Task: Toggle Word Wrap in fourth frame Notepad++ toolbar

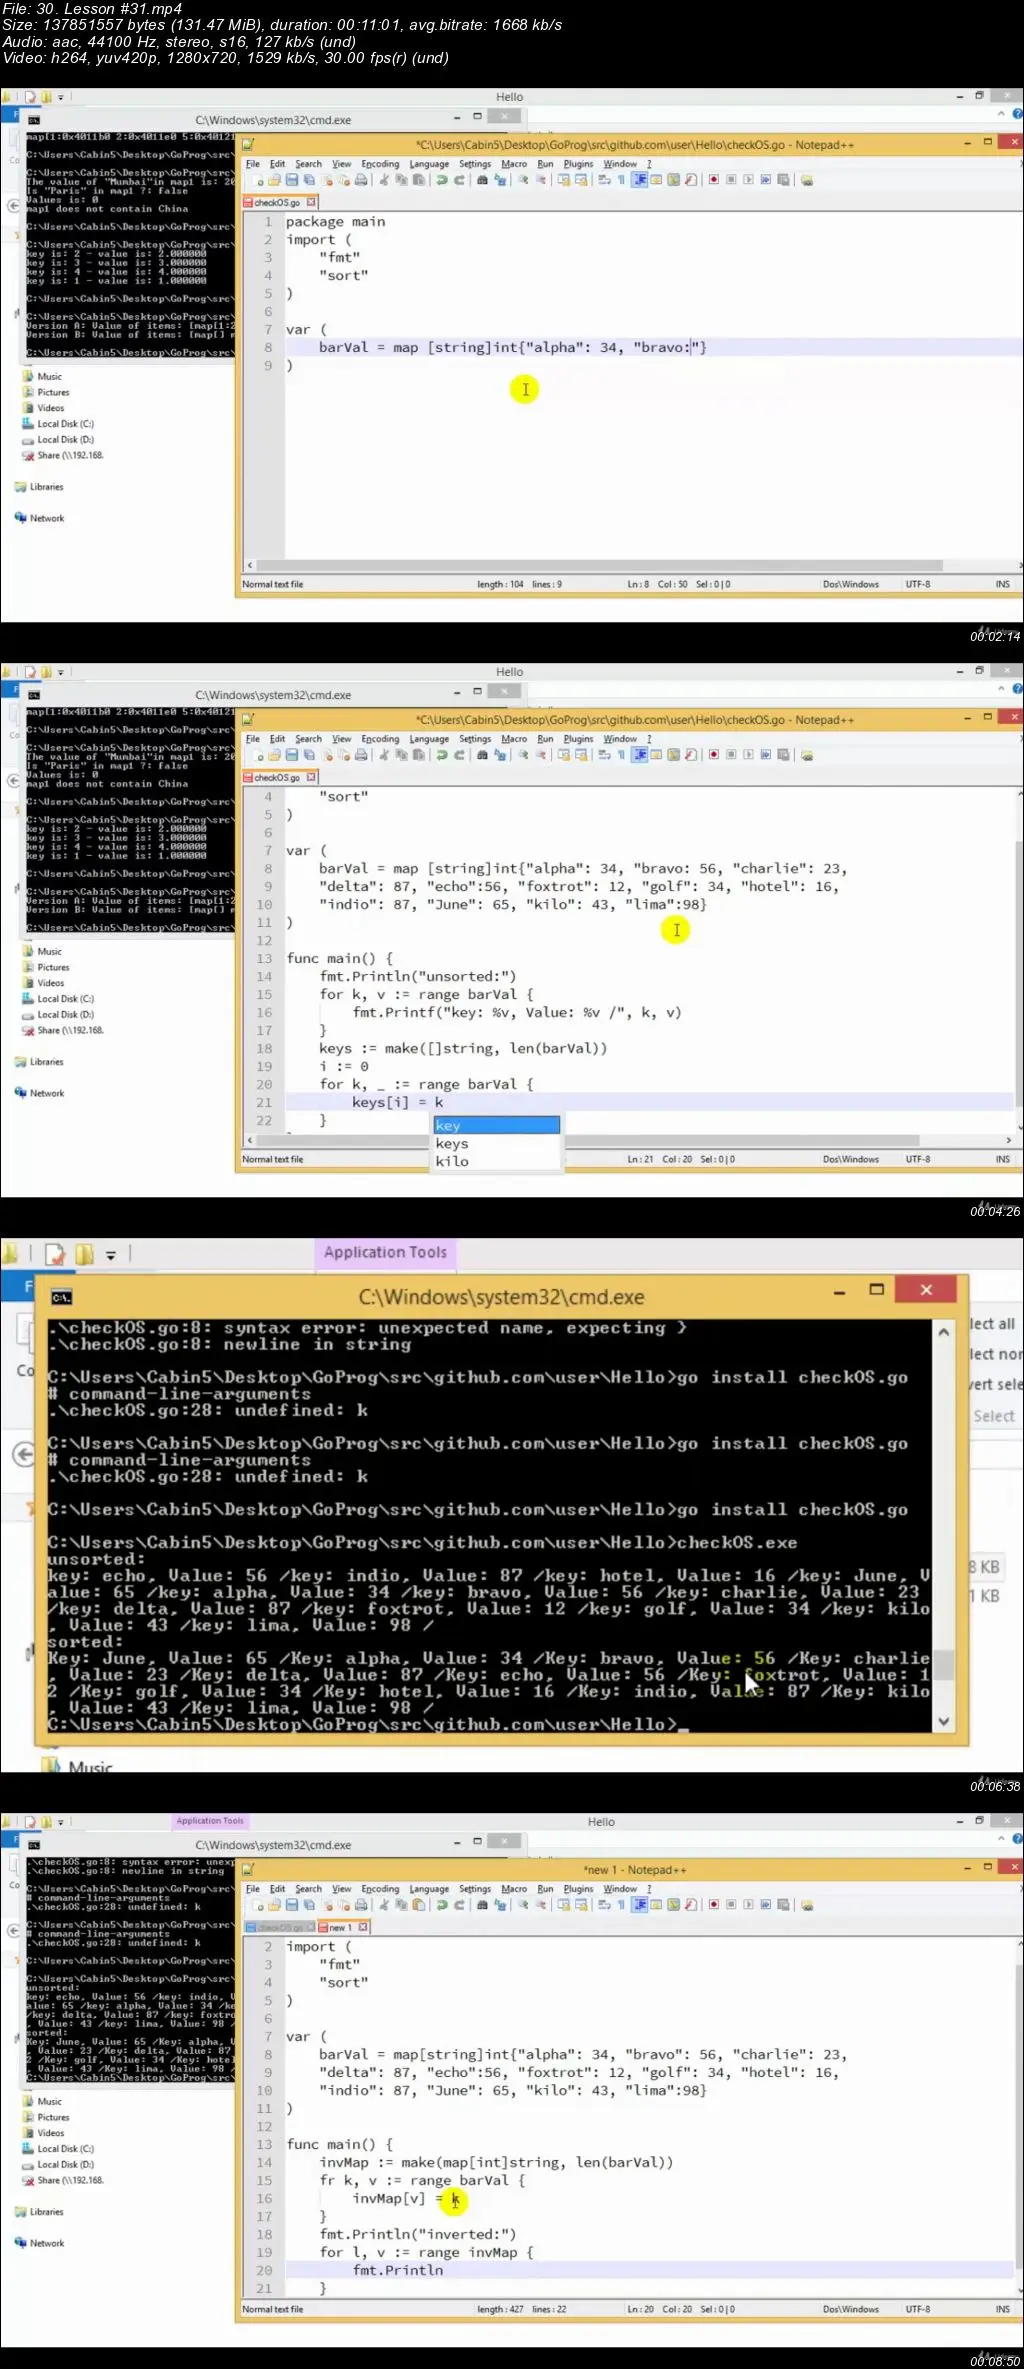Action: tap(604, 1905)
